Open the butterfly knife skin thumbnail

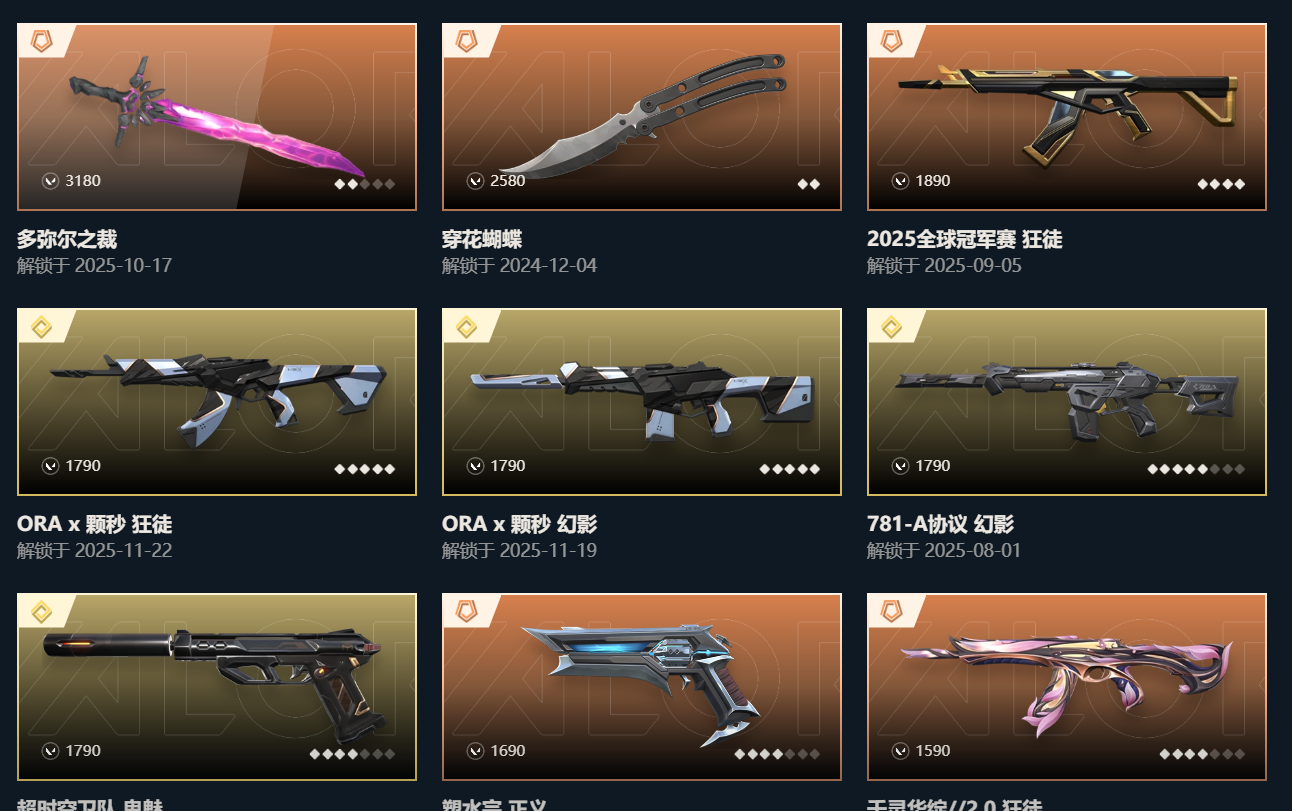click(x=642, y=117)
